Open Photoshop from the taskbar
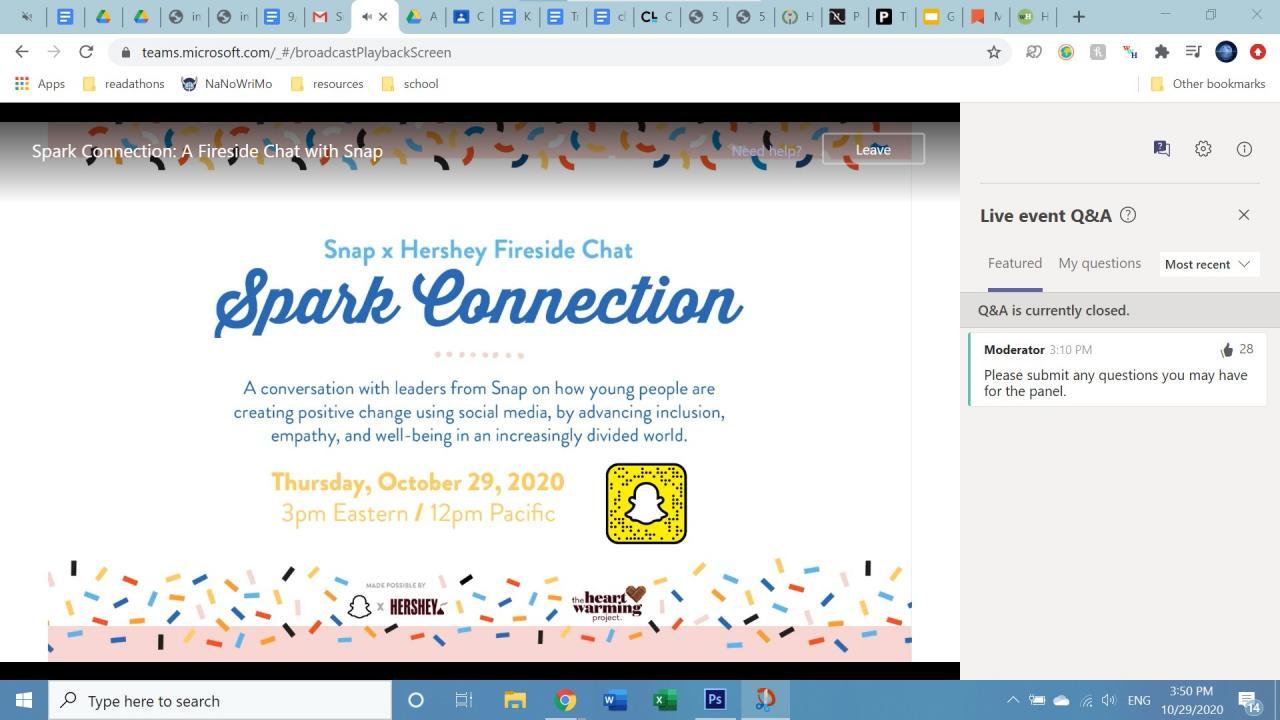 point(715,700)
